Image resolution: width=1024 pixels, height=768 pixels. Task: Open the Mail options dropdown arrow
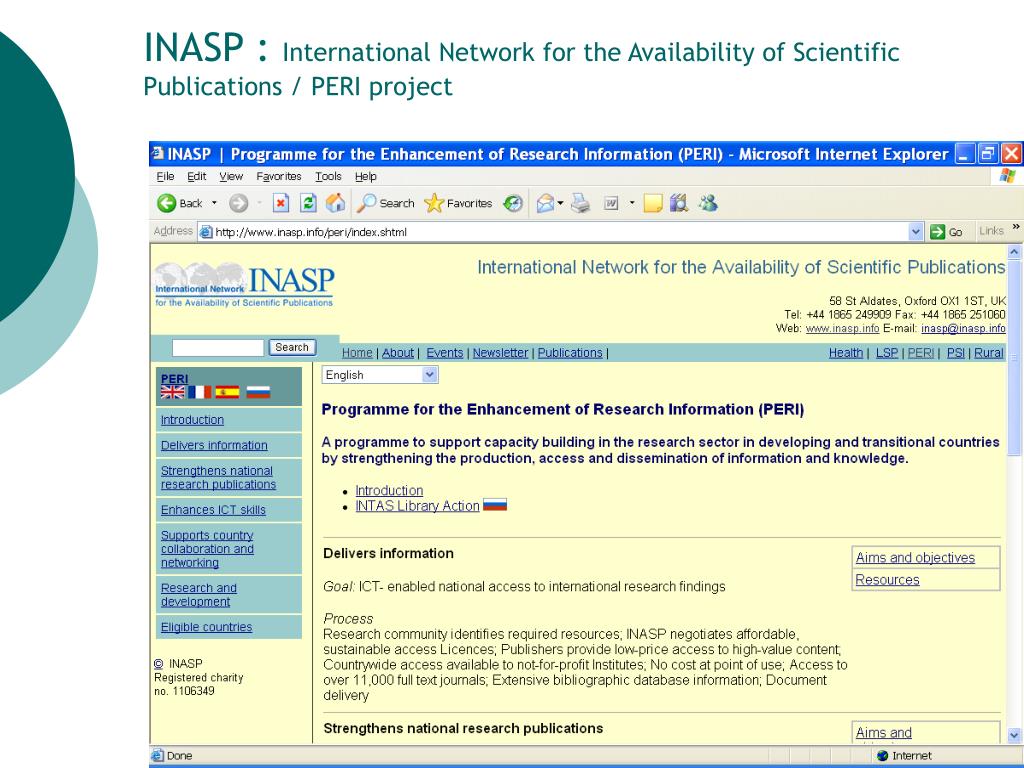(560, 204)
